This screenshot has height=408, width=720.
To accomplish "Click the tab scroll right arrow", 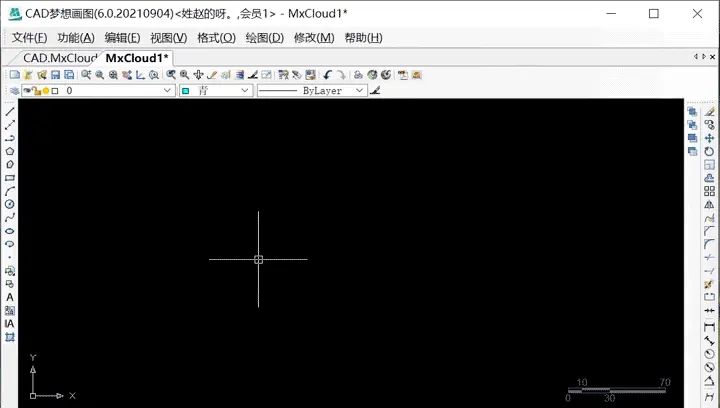I will (x=704, y=56).
